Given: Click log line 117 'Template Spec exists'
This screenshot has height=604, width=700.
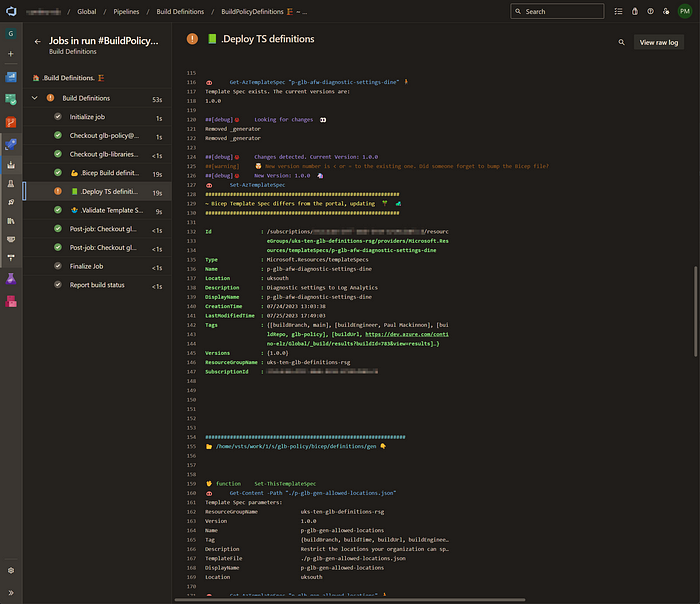Looking at the screenshot, I should click(x=278, y=92).
